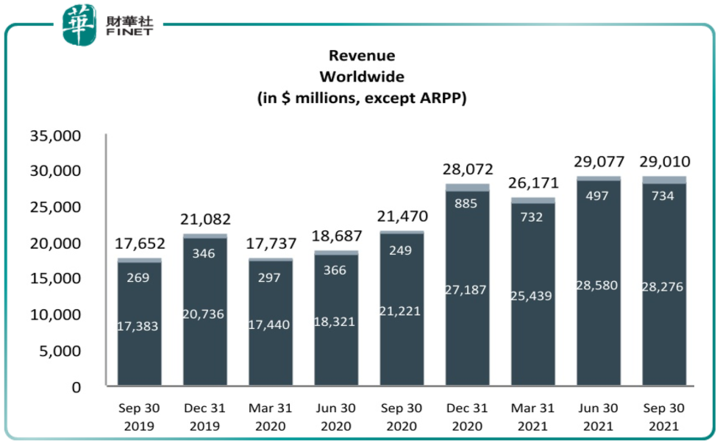Click the FINET logo icon
720x446 pixels.
point(79,25)
